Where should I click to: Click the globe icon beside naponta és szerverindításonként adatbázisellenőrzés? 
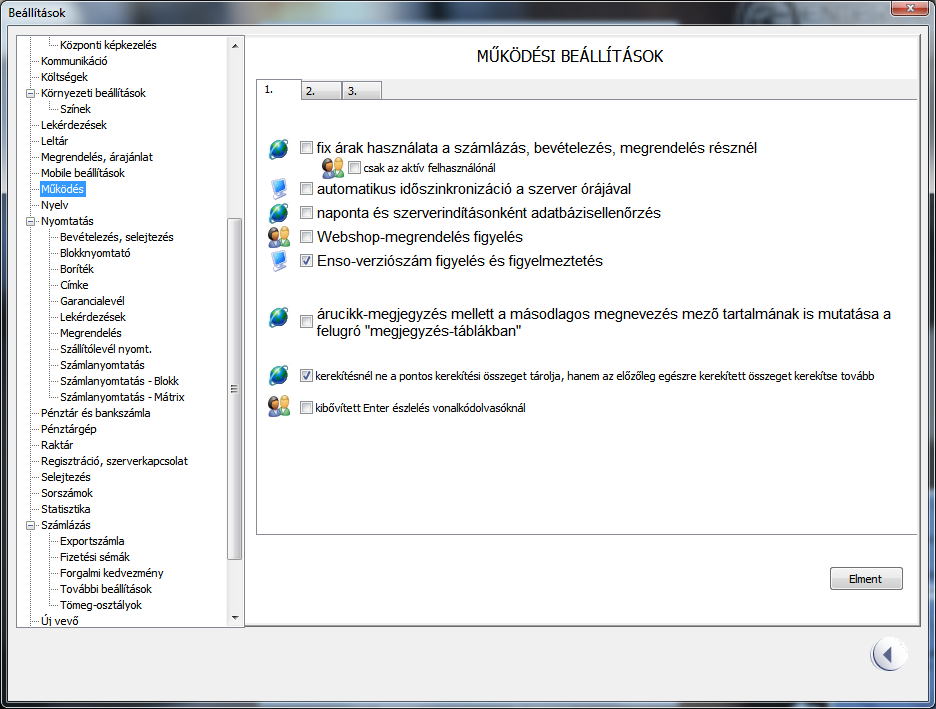click(279, 213)
